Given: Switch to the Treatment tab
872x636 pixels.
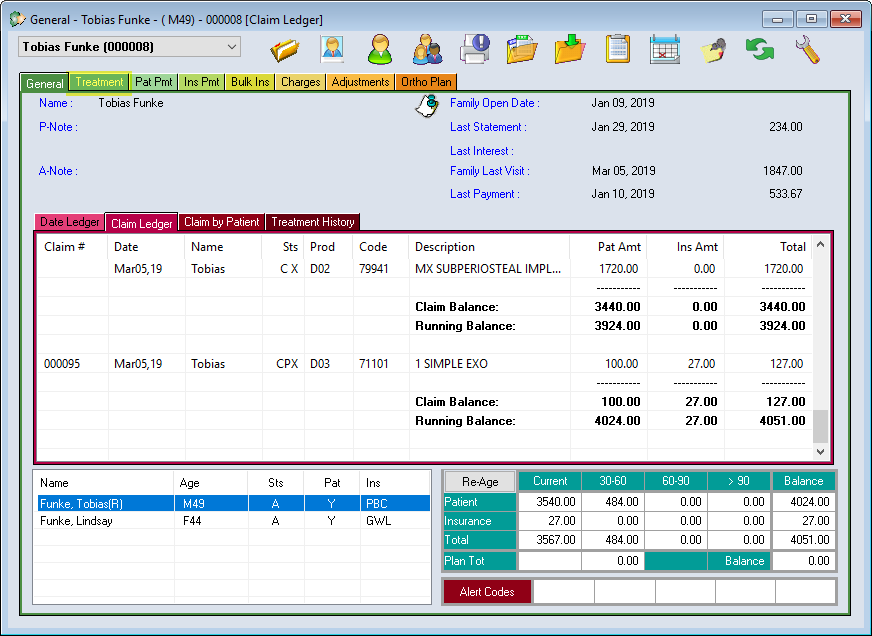Looking at the screenshot, I should click(x=99, y=82).
